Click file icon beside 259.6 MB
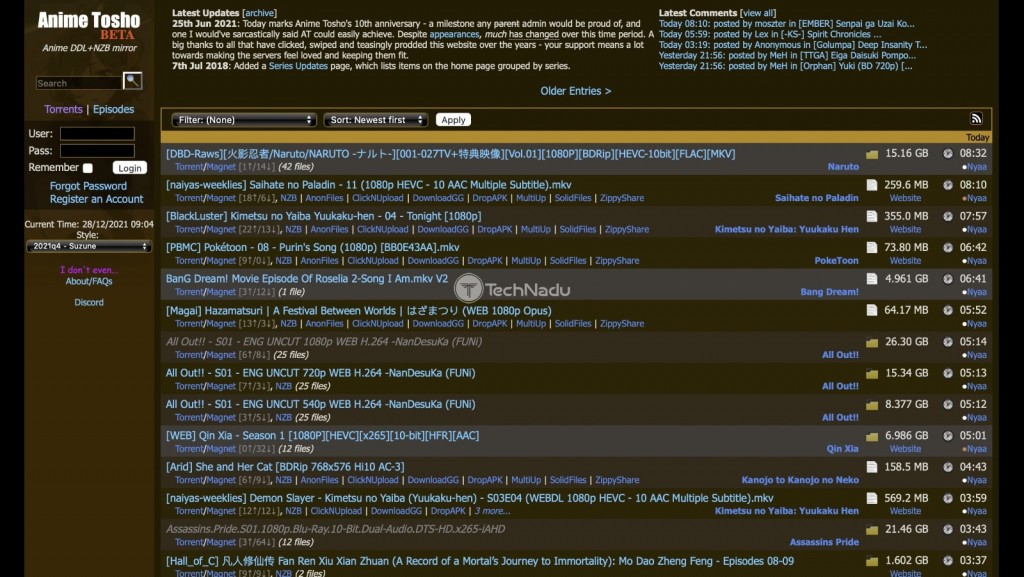This screenshot has height=577, width=1024. tap(872, 185)
